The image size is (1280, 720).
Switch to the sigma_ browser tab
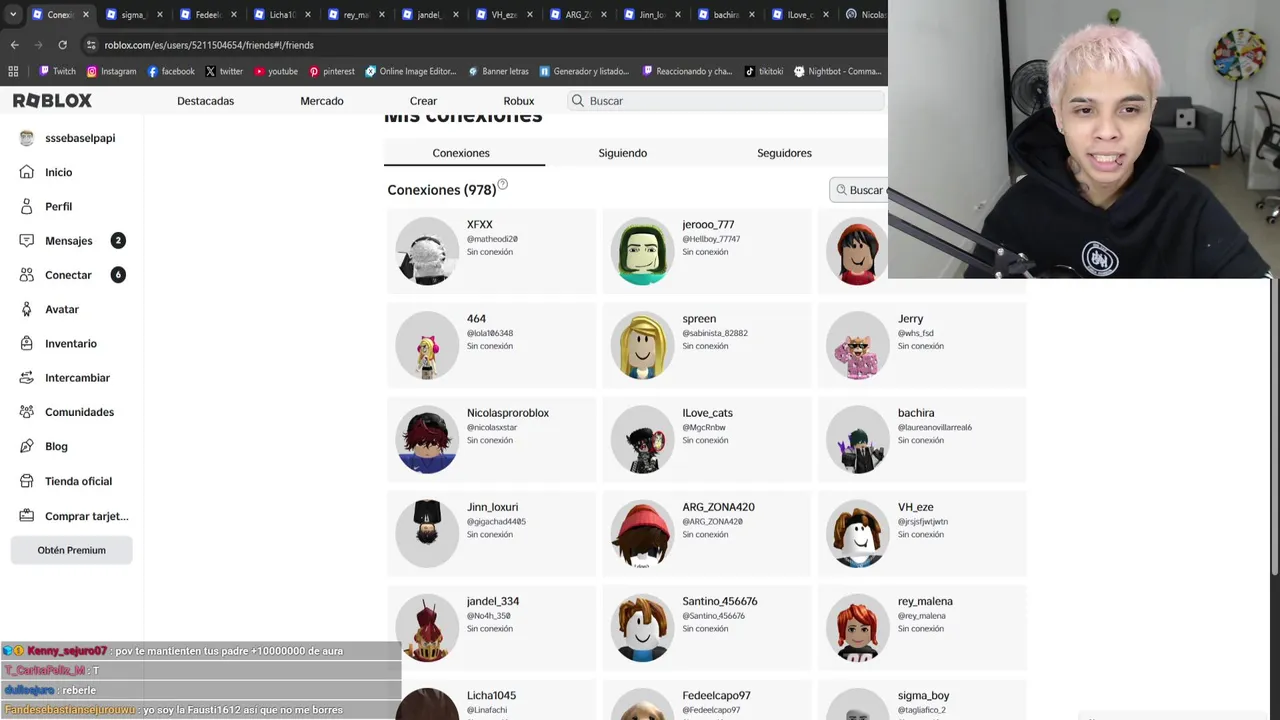point(132,15)
